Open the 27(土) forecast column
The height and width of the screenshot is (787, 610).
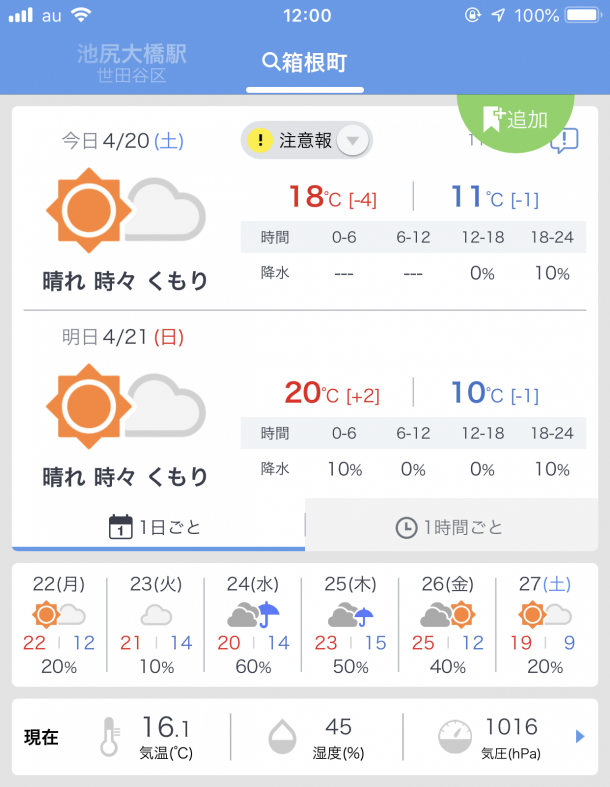pos(545,625)
